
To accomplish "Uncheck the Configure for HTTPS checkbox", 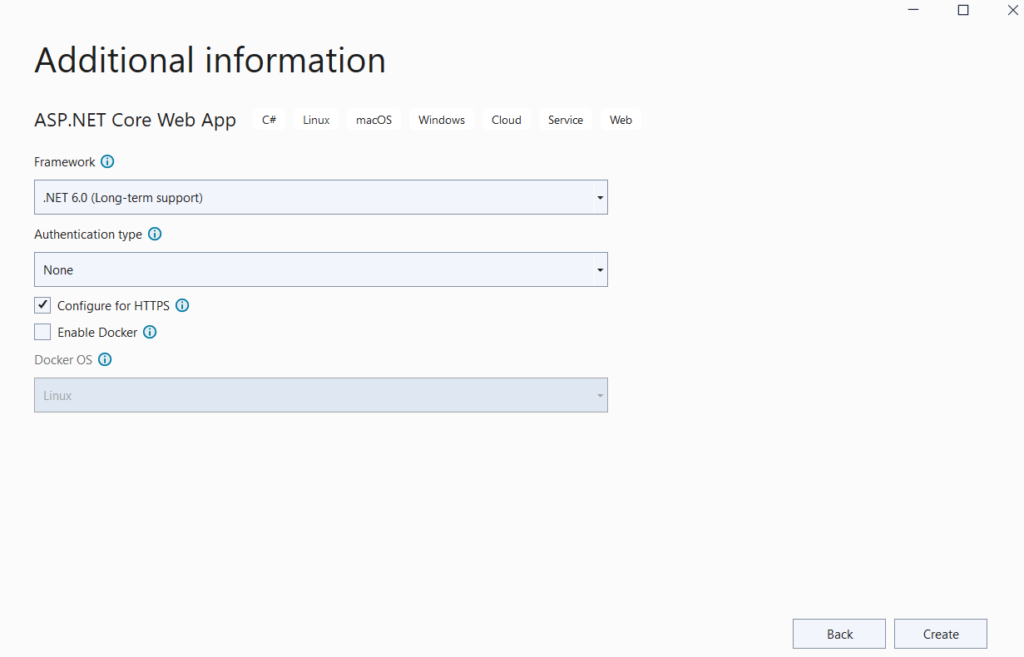I will click(42, 305).
